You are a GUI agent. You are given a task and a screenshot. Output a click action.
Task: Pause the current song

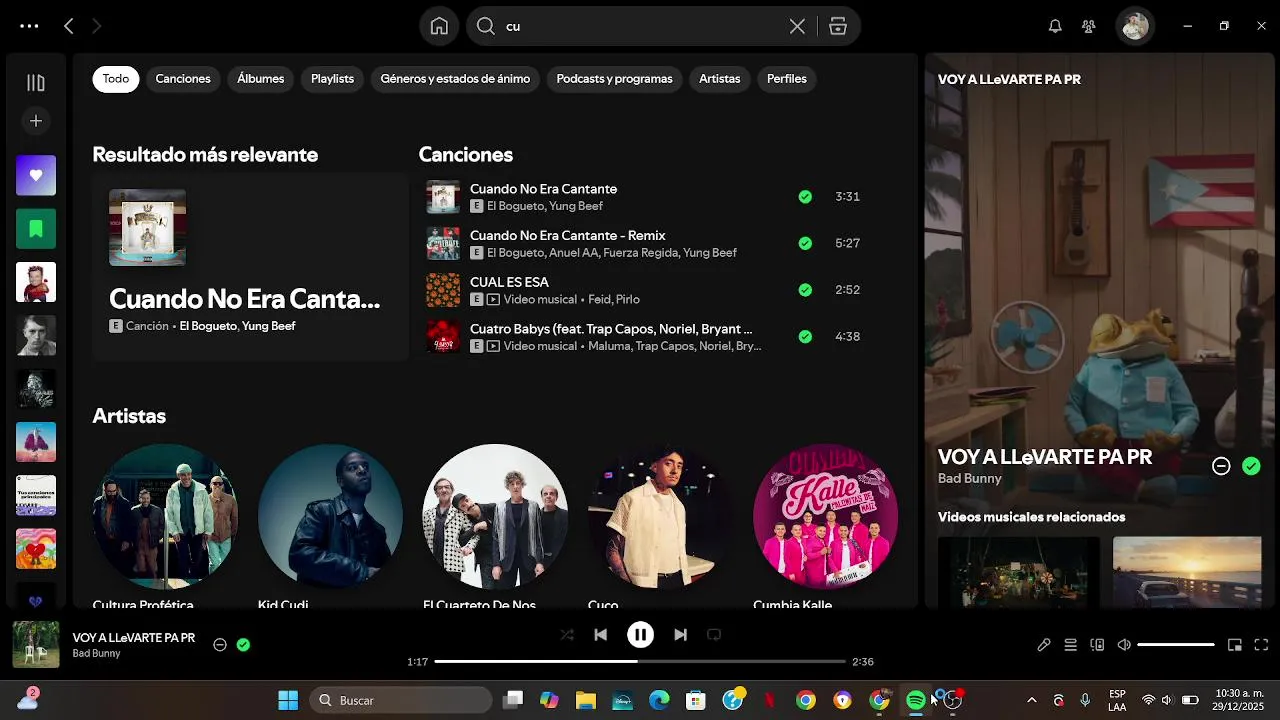point(640,635)
